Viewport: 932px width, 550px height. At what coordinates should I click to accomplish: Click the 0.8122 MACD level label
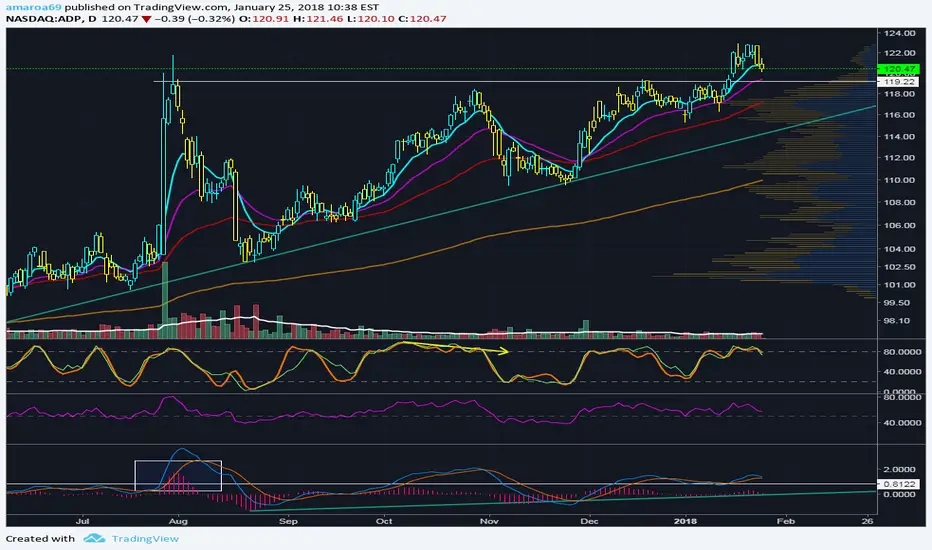[899, 485]
